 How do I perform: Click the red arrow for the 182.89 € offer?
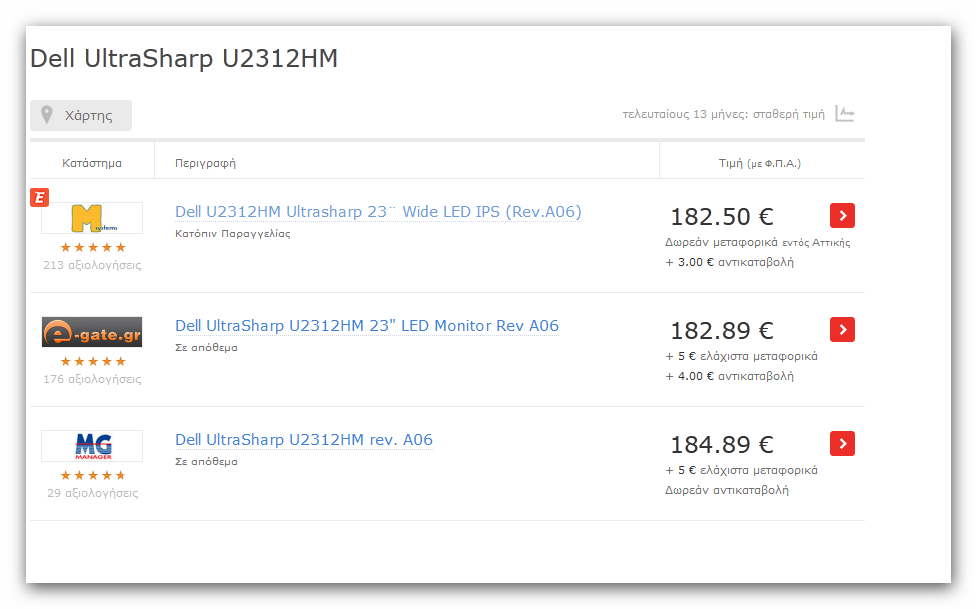pos(842,330)
